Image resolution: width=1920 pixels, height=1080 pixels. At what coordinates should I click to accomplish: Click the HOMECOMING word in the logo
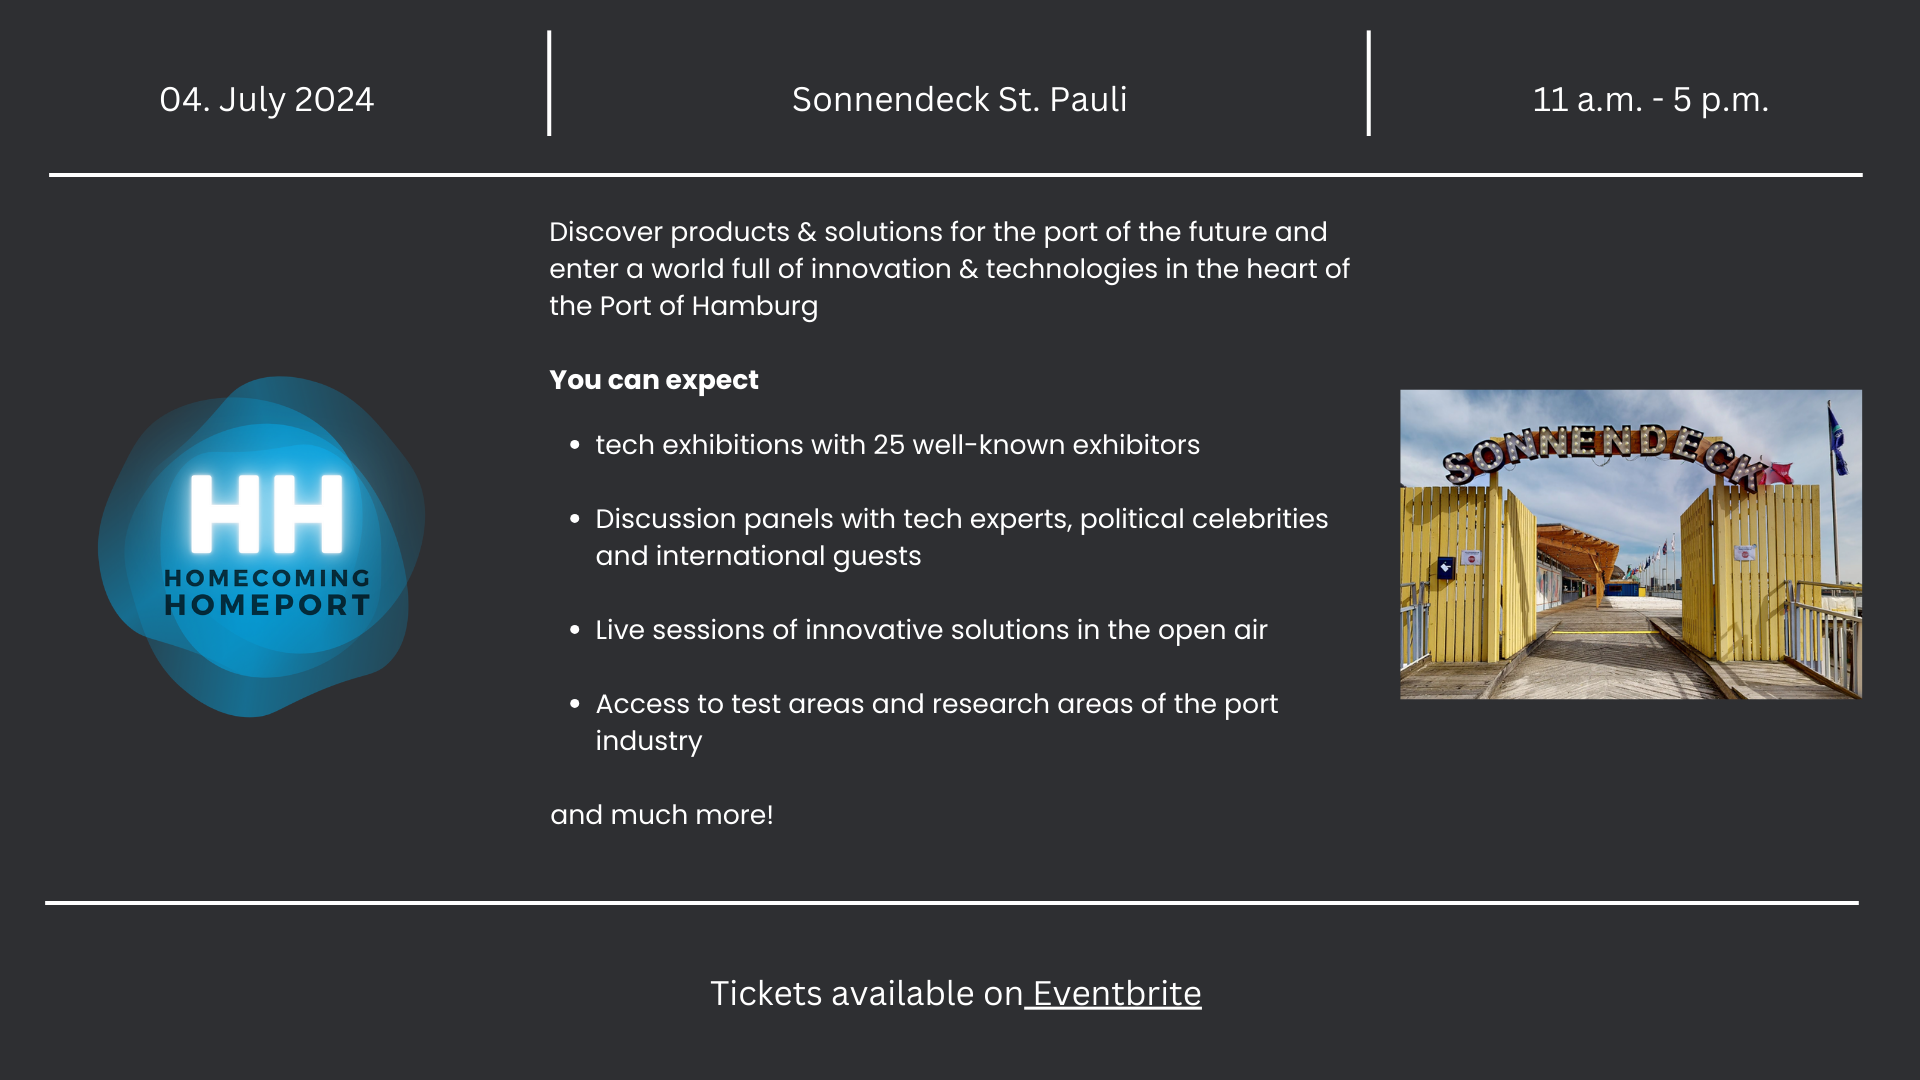[x=267, y=578]
